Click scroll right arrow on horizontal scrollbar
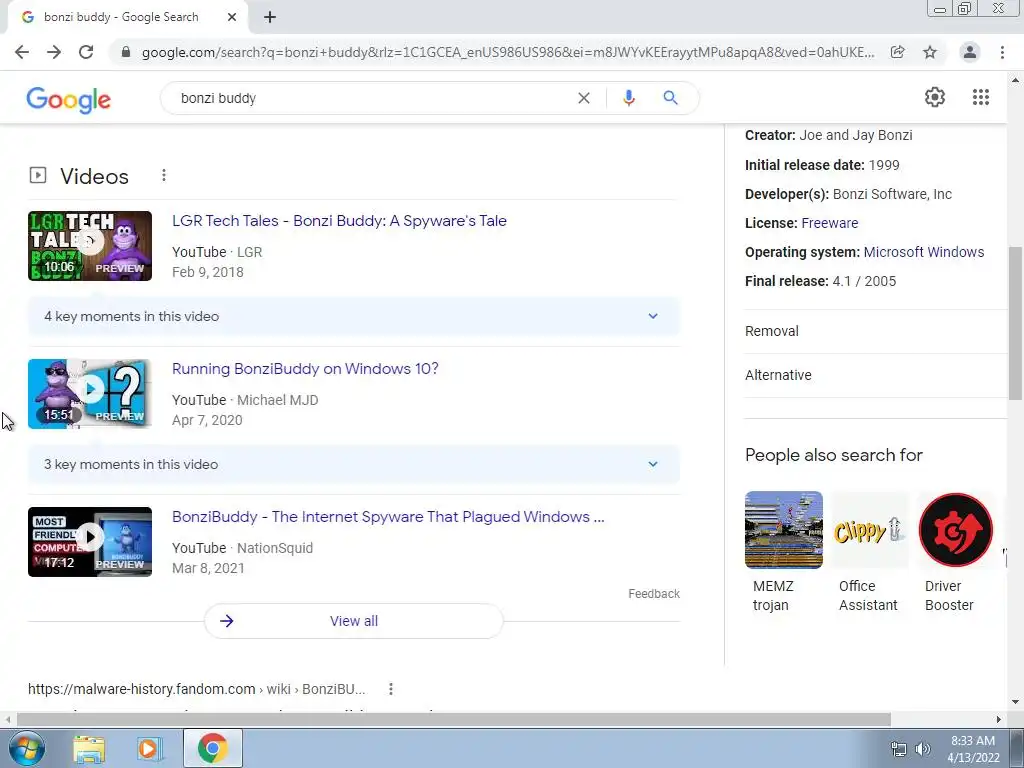This screenshot has width=1024, height=768. pos(999,719)
